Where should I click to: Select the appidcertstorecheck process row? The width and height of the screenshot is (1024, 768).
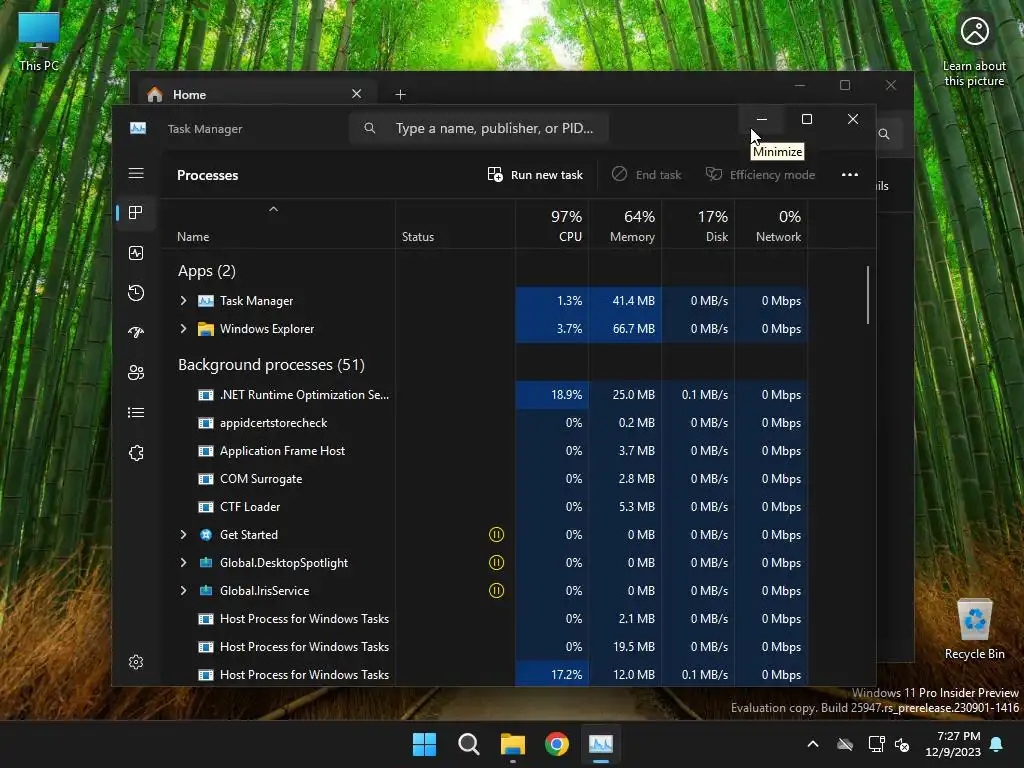(484, 423)
